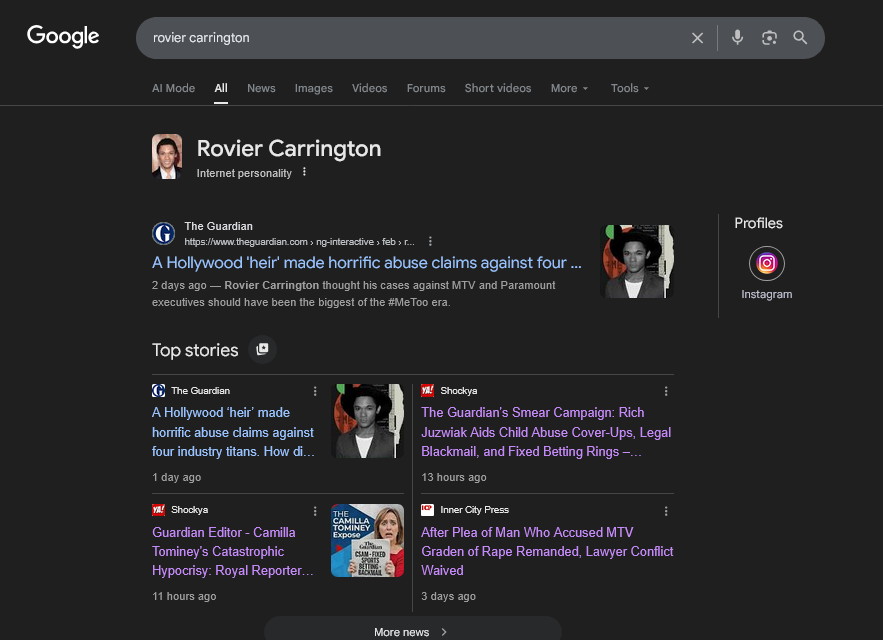Start voice search with microphone icon
The width and height of the screenshot is (884, 640).
[x=737, y=38]
